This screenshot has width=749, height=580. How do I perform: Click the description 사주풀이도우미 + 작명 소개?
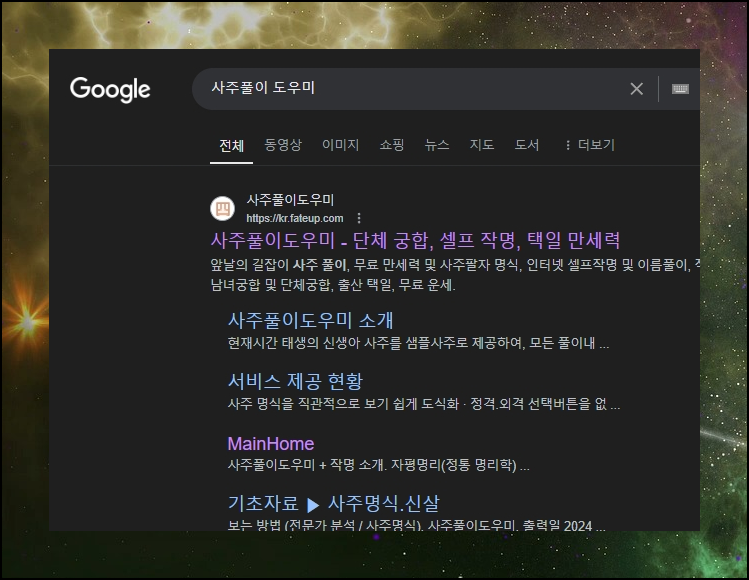(x=378, y=465)
